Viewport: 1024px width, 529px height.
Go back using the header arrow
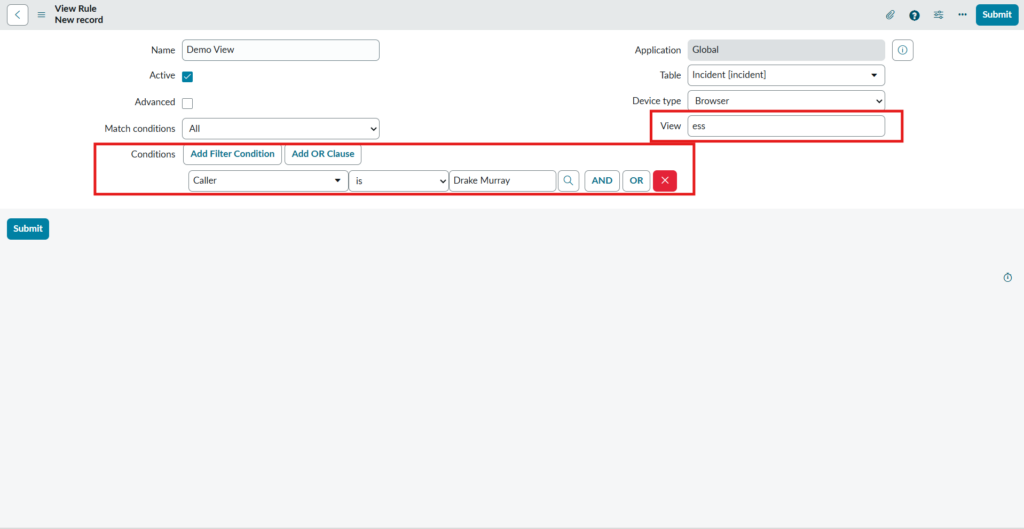click(18, 14)
